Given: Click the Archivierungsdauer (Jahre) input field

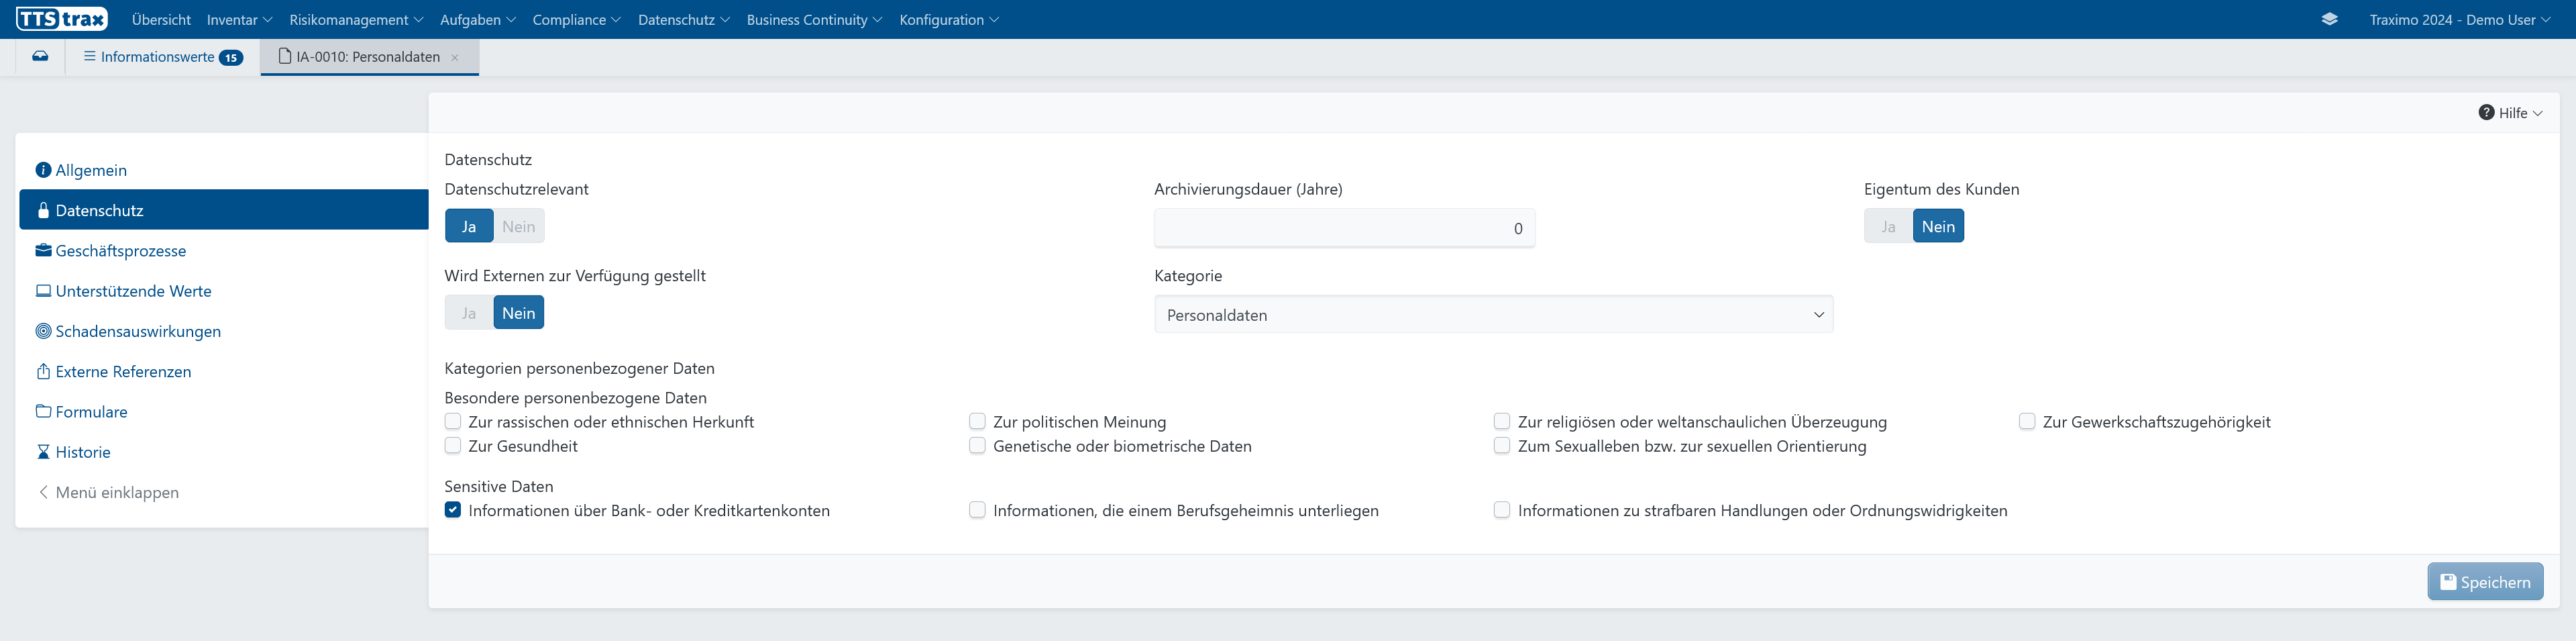Looking at the screenshot, I should coord(1344,228).
